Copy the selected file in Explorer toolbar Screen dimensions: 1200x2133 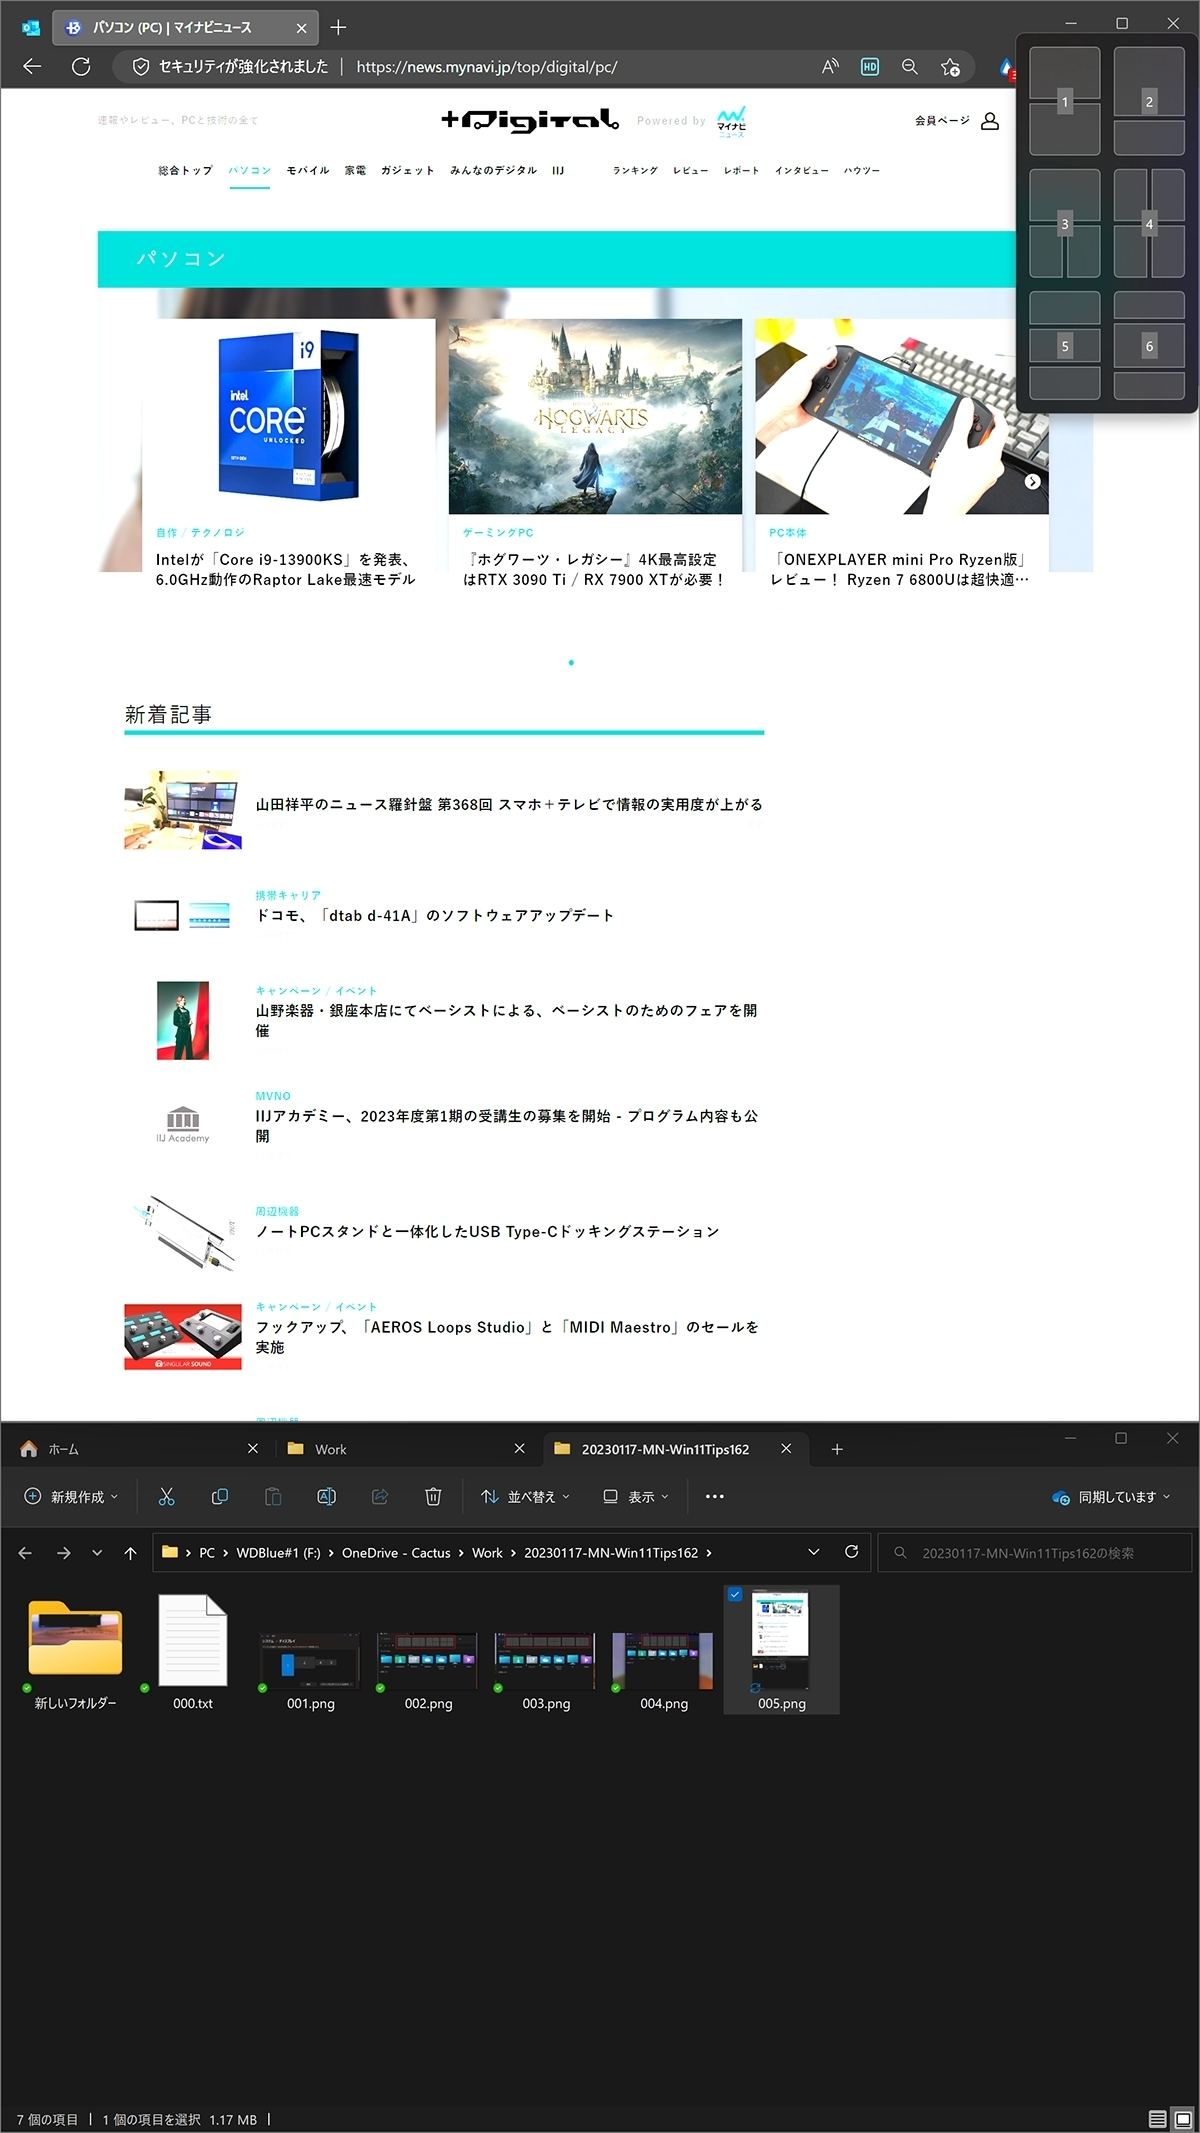(220, 1496)
